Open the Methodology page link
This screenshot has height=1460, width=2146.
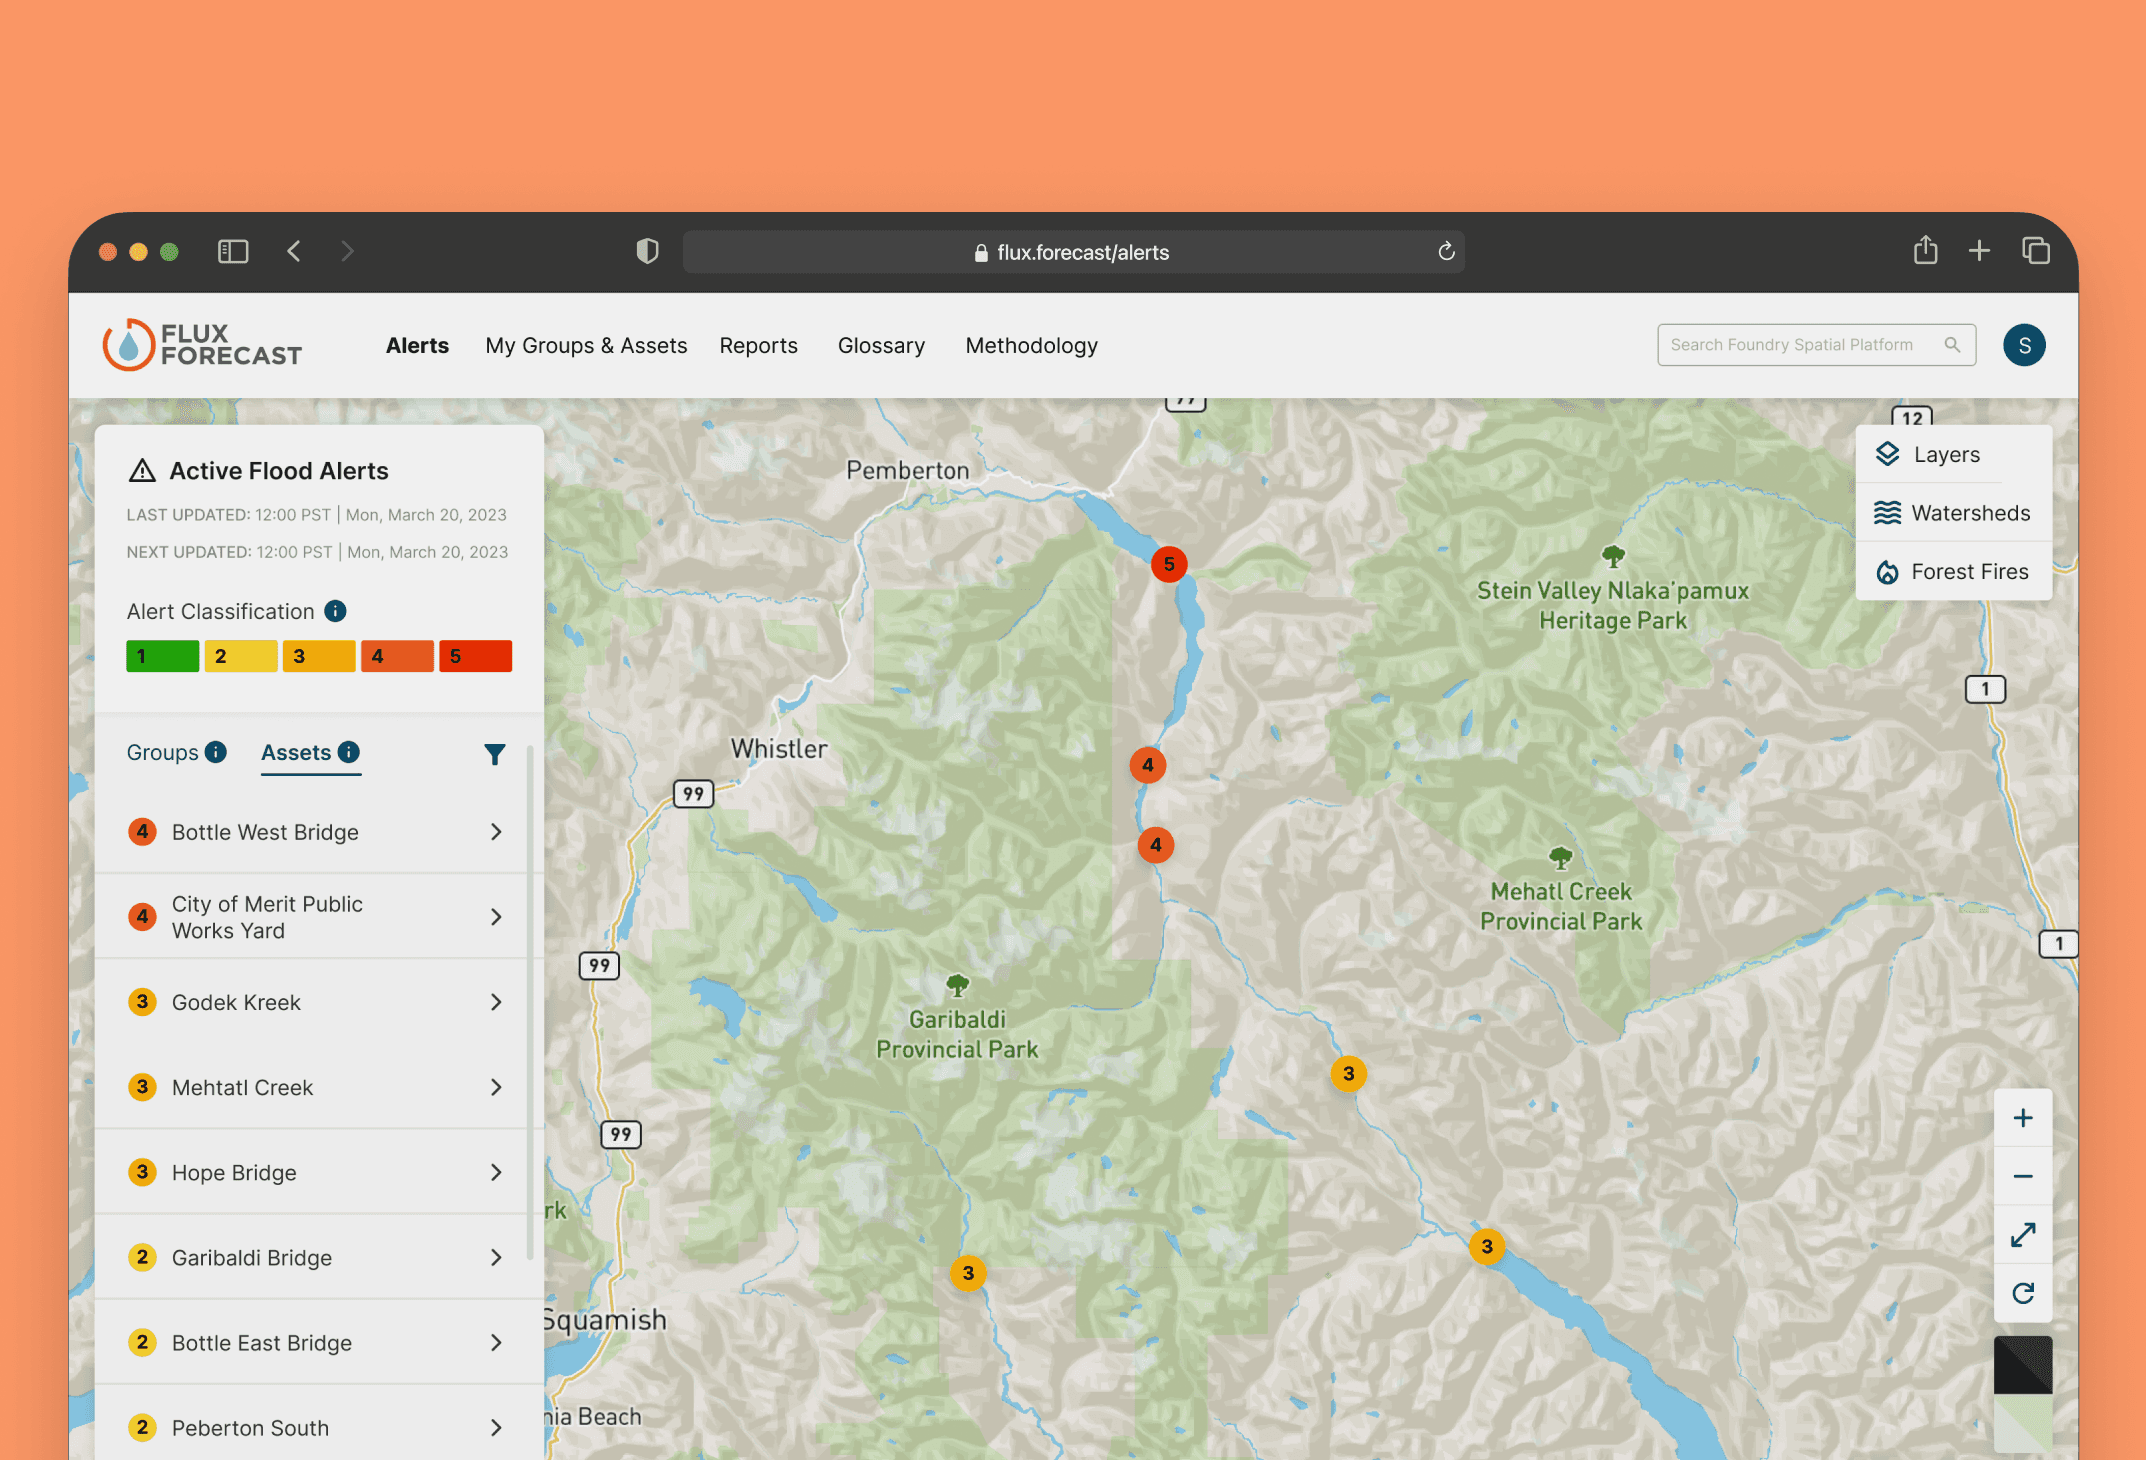pyautogui.click(x=1031, y=346)
